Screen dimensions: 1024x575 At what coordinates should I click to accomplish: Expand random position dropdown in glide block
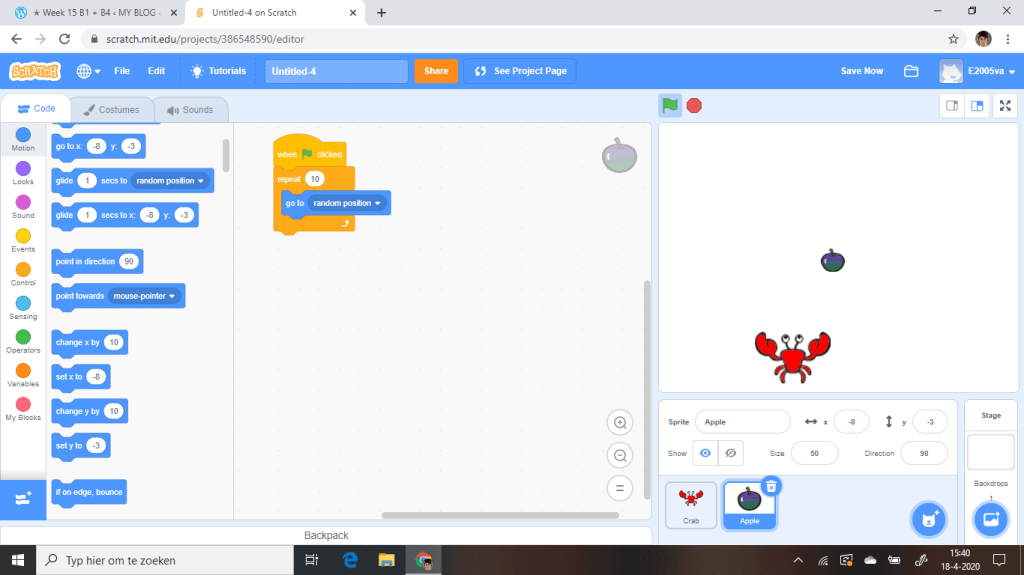pyautogui.click(x=201, y=181)
